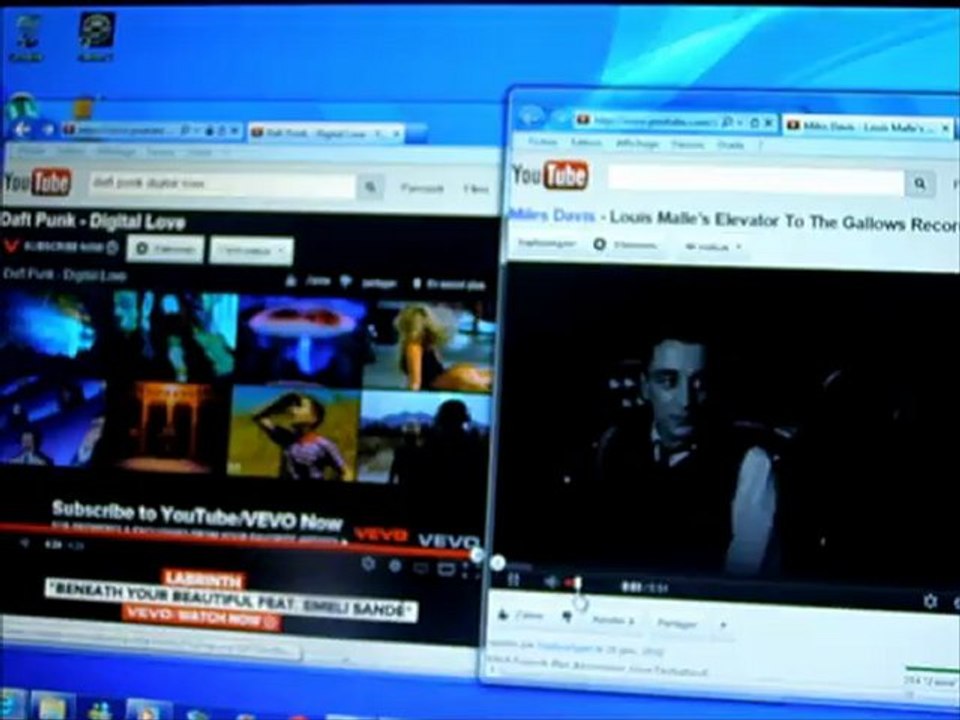Close the Miles Davis browser tab
Screen dimensions: 960x720
click(946, 128)
